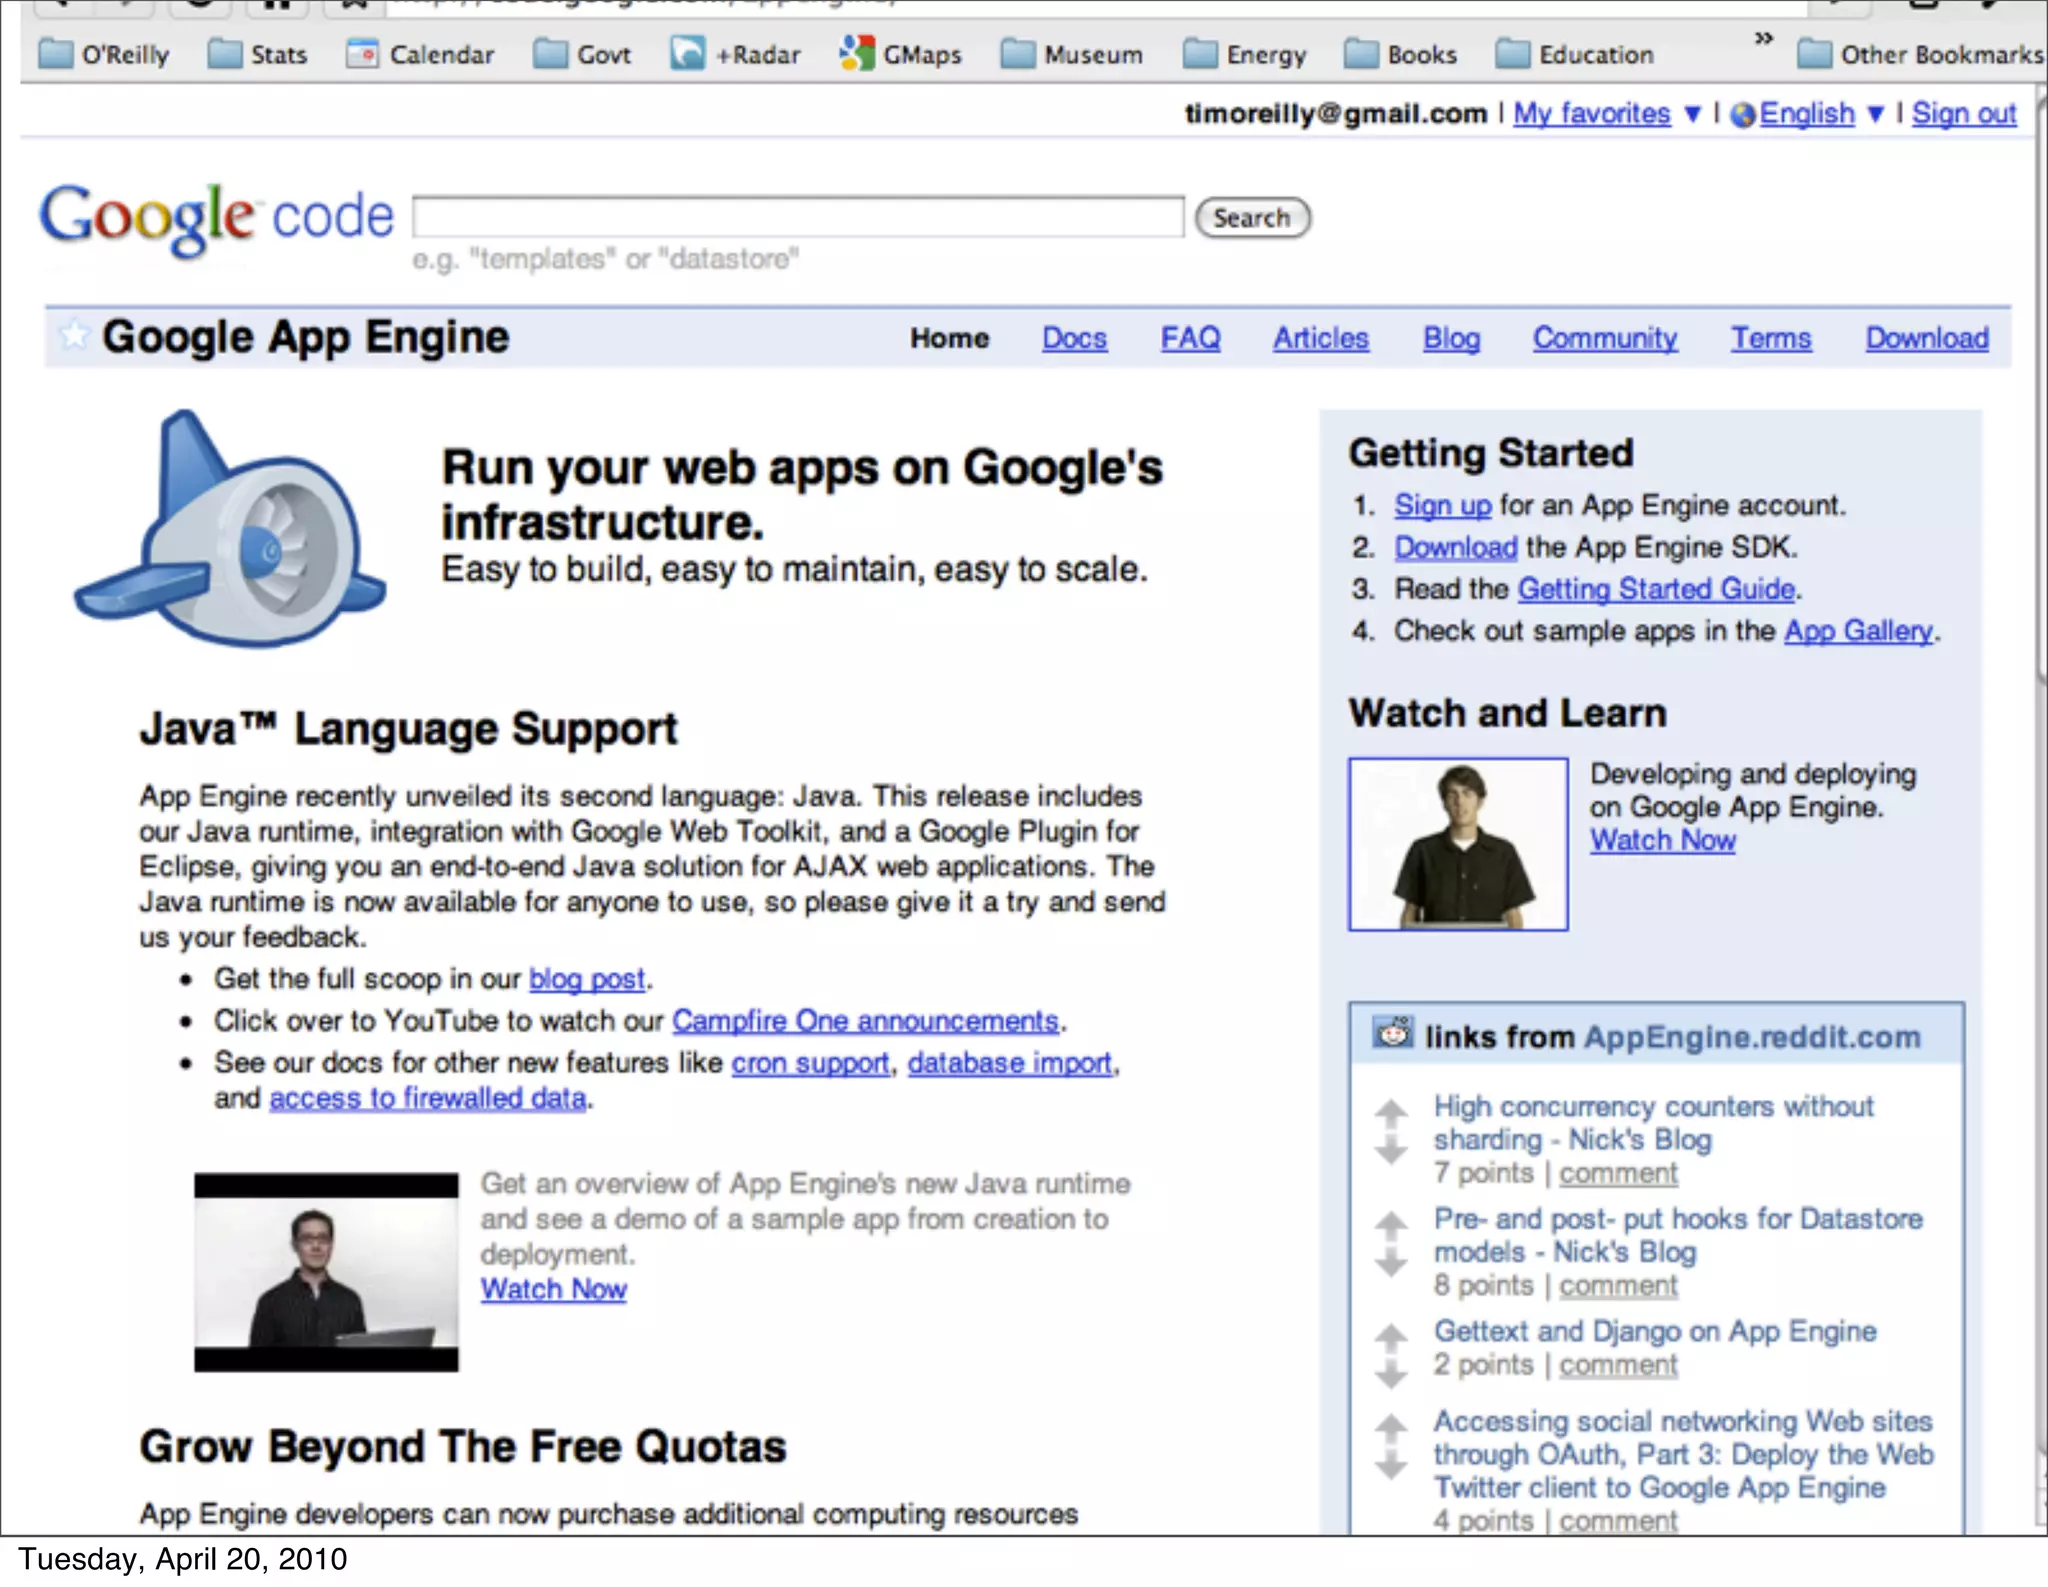This screenshot has height=1587, width=2048.
Task: Open the GMaps bookmark icon
Action: coord(856,53)
